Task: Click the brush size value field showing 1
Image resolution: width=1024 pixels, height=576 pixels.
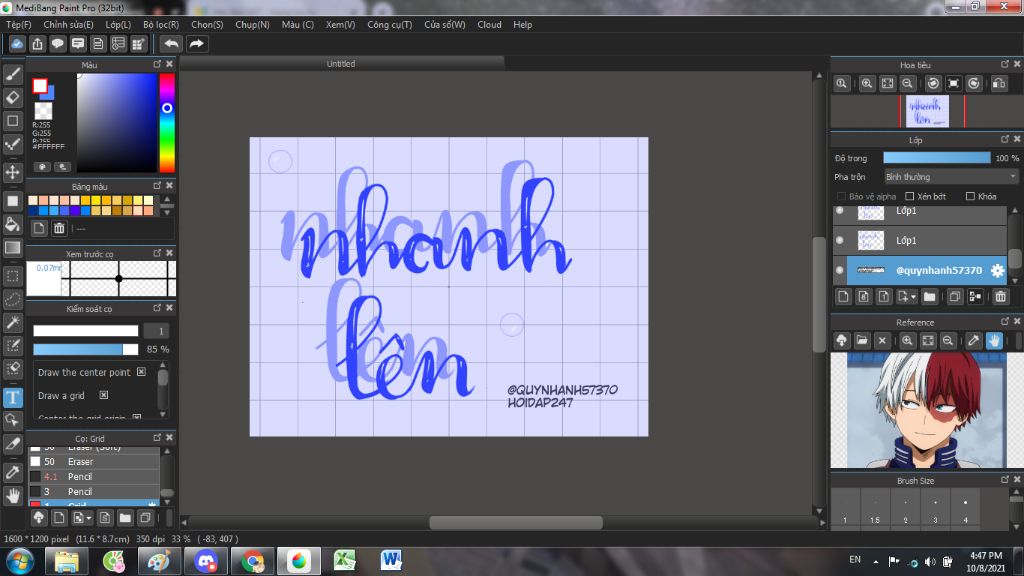Action: coord(156,331)
